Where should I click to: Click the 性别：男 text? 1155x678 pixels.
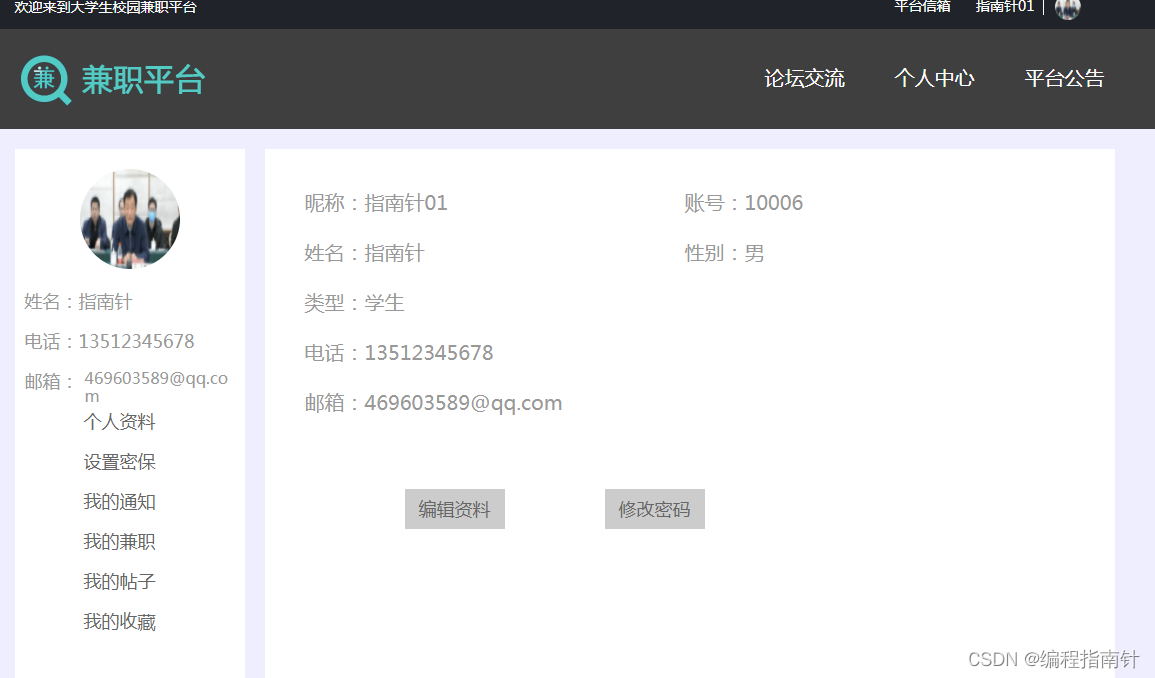coord(724,253)
